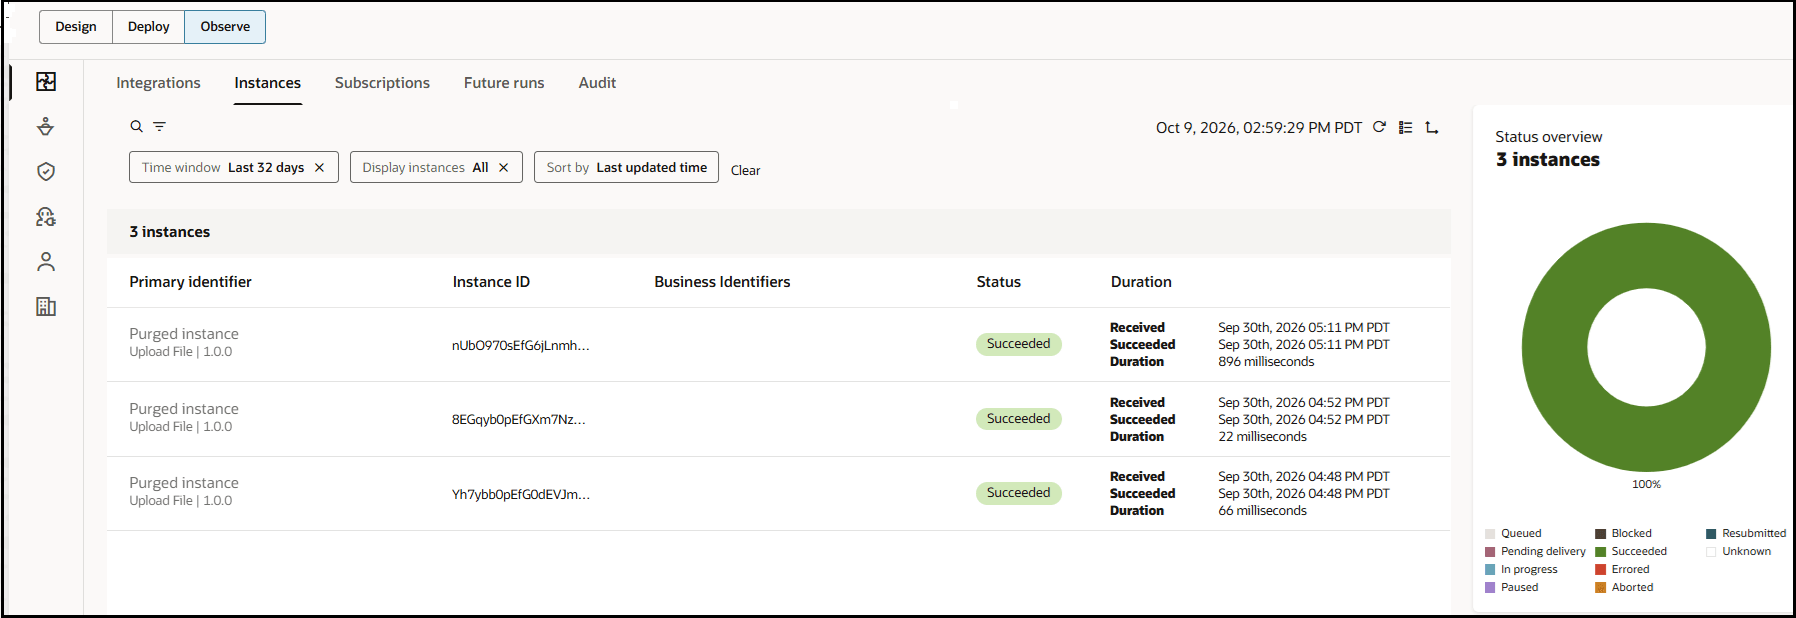The width and height of the screenshot is (1796, 618).
Task: Click the Queued legend swatch
Action: click(x=1490, y=534)
